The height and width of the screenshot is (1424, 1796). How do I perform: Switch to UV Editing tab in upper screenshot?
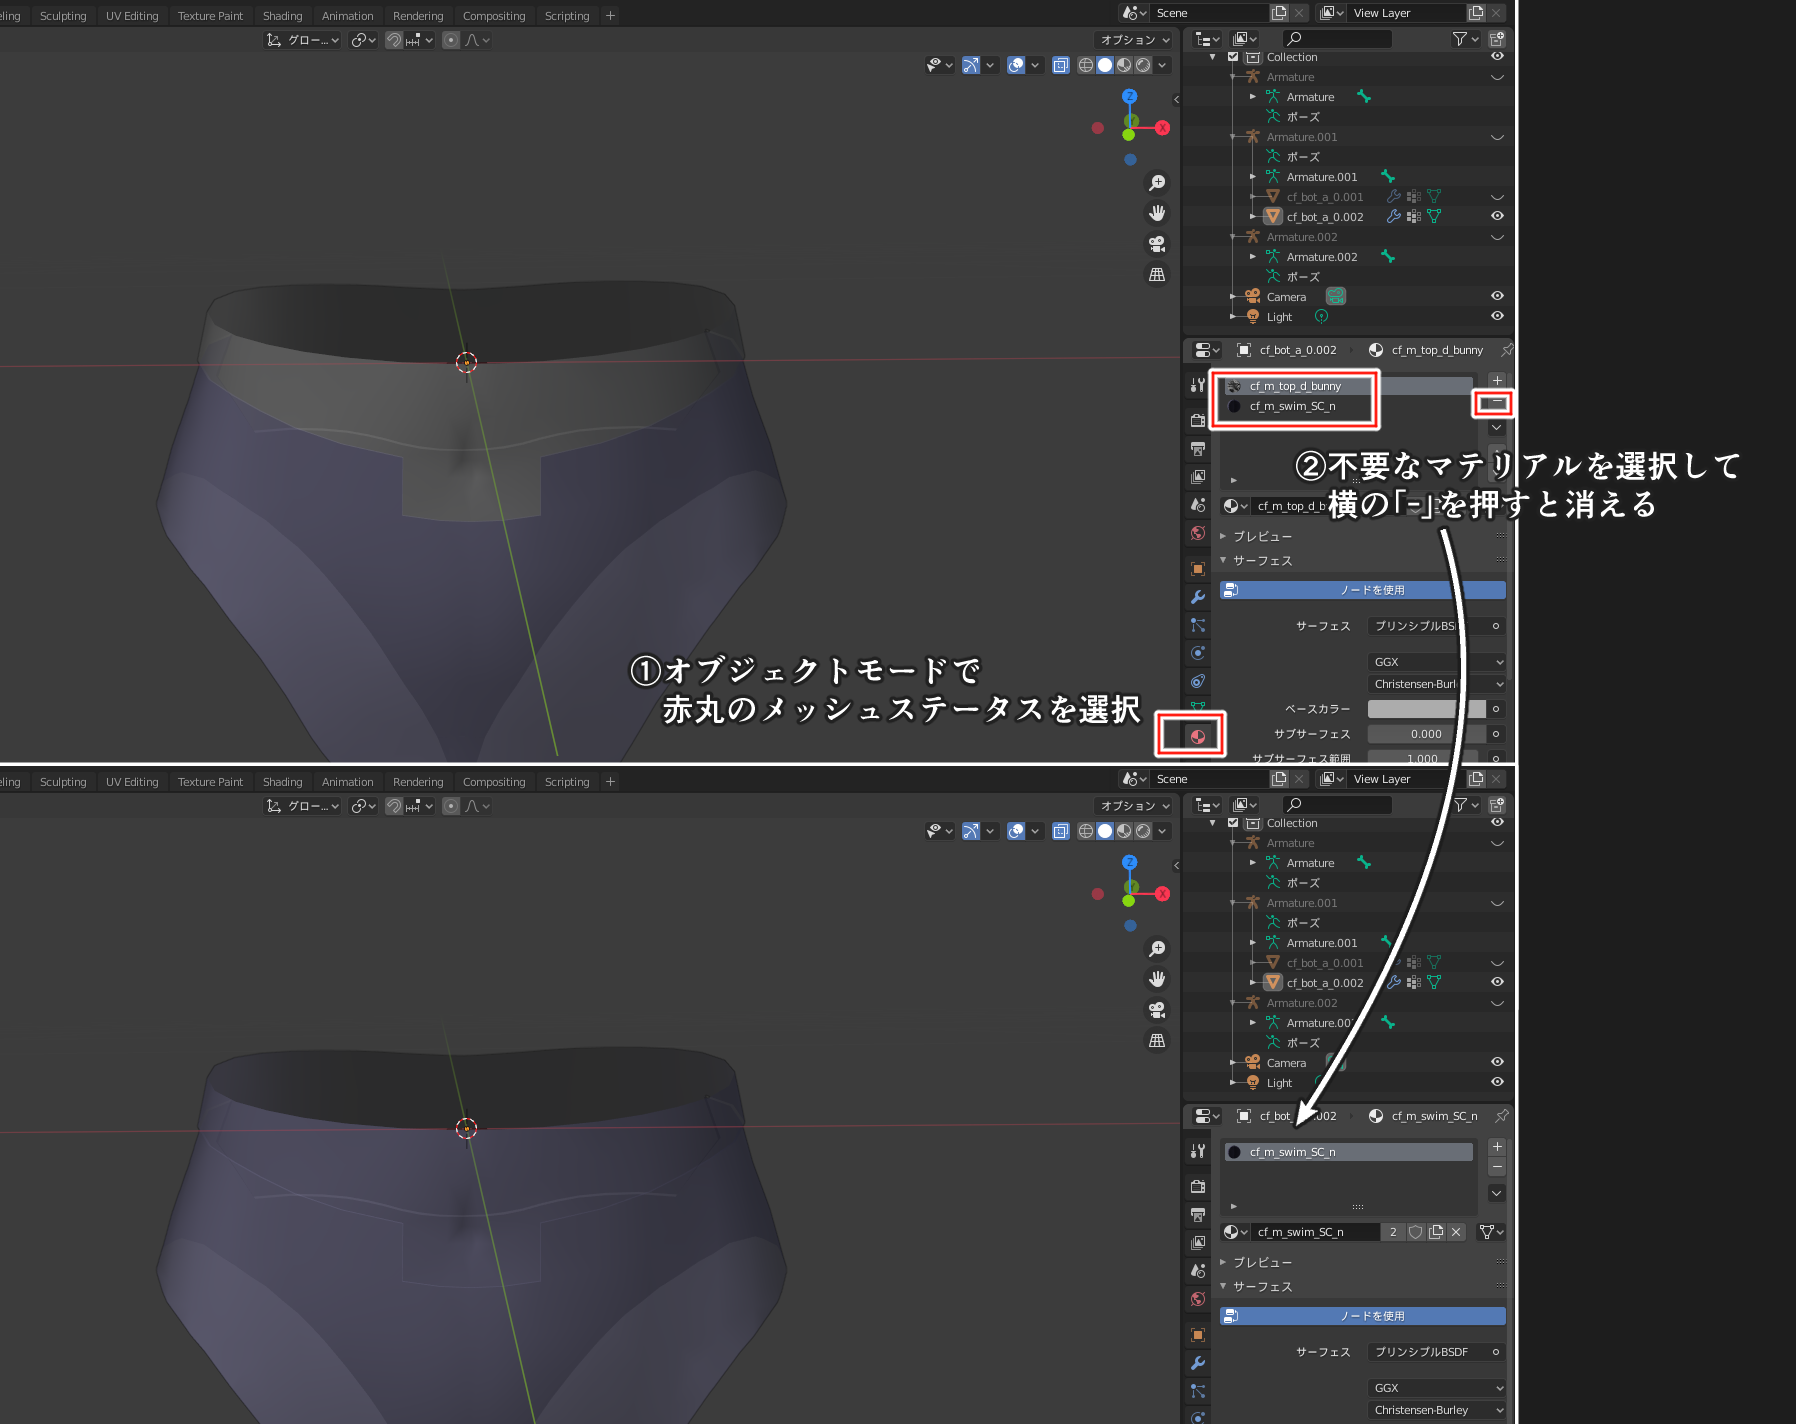click(132, 16)
